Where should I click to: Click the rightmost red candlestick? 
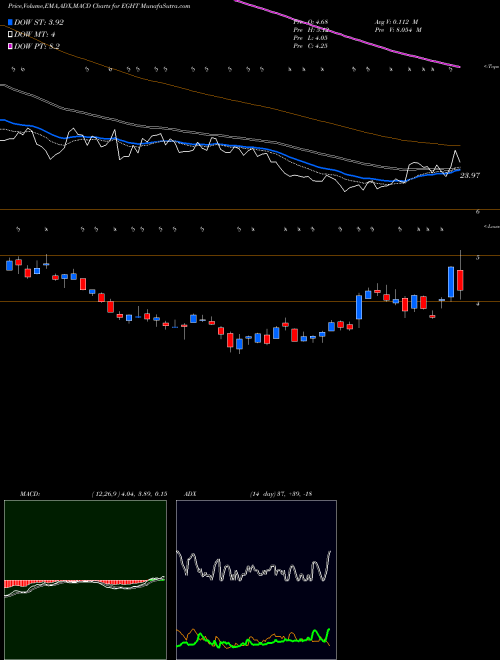coord(460,280)
